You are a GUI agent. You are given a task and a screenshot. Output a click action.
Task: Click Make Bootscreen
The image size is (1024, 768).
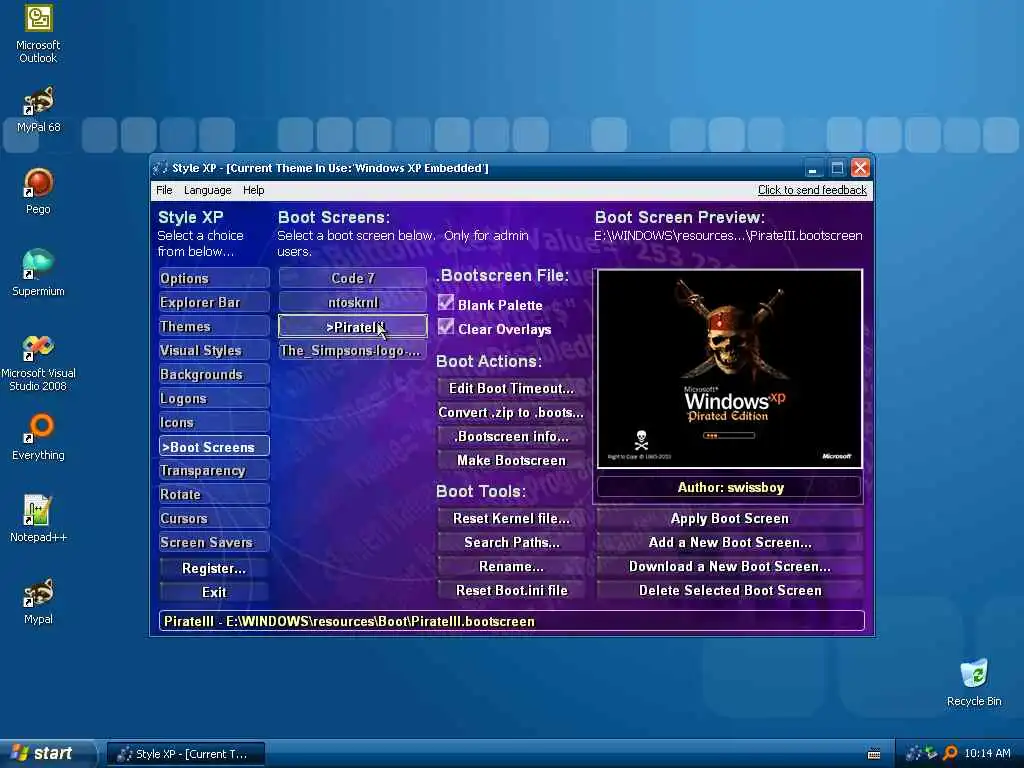511,460
